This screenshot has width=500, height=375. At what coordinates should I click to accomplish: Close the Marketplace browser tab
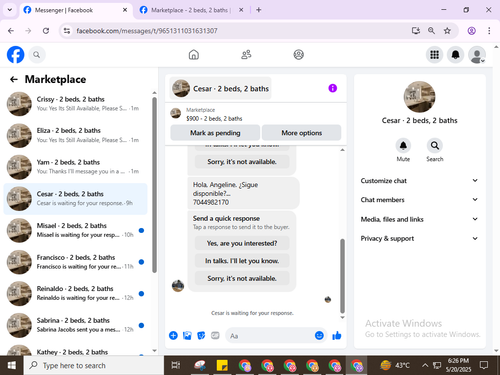click(241, 10)
